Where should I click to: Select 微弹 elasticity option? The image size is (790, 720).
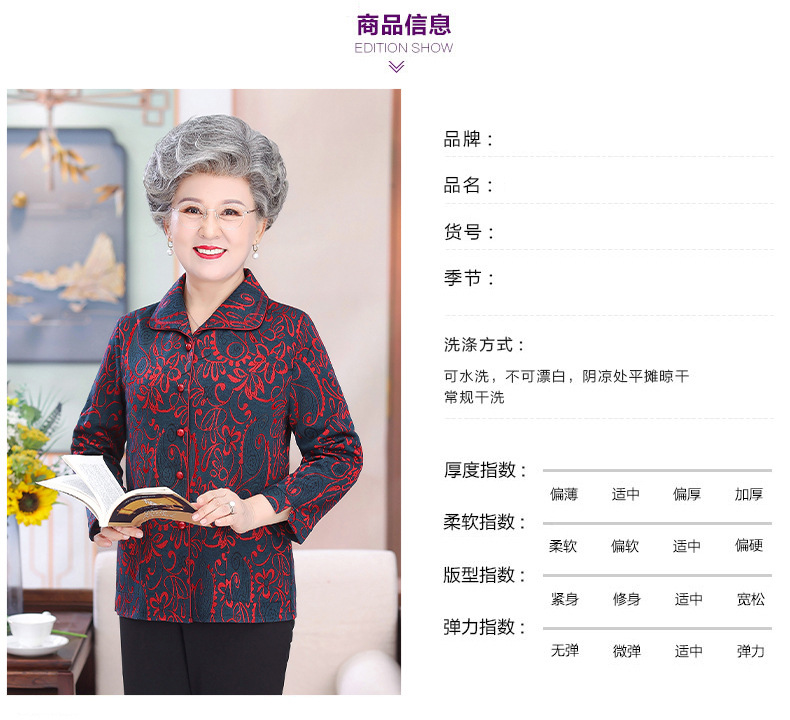click(x=627, y=651)
